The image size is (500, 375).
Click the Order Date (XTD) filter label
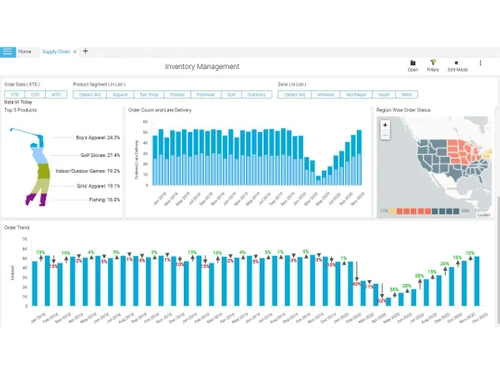coord(22,84)
